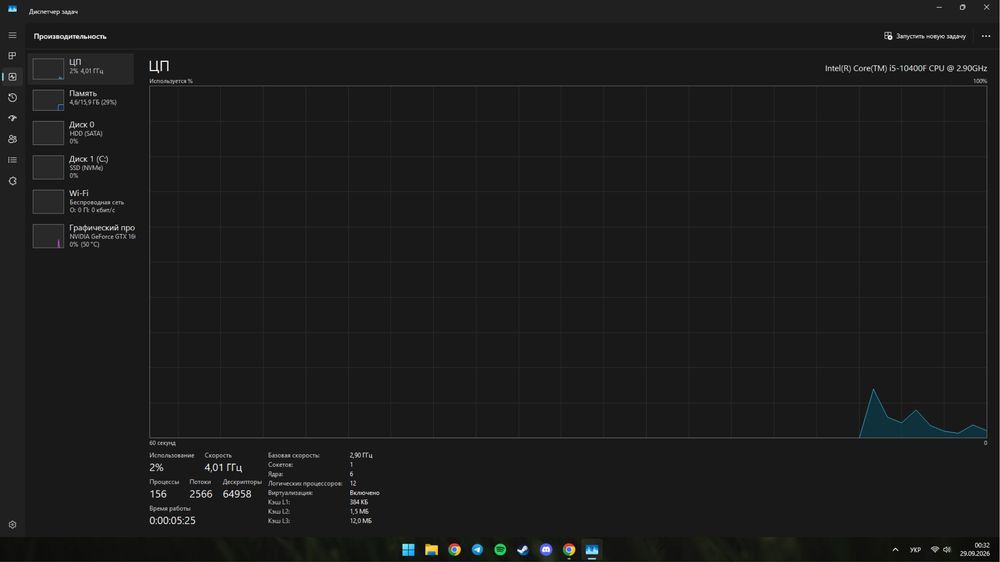The height and width of the screenshot is (562, 1000).
Task: Open the Startup apps page icon
Action: coord(12,118)
